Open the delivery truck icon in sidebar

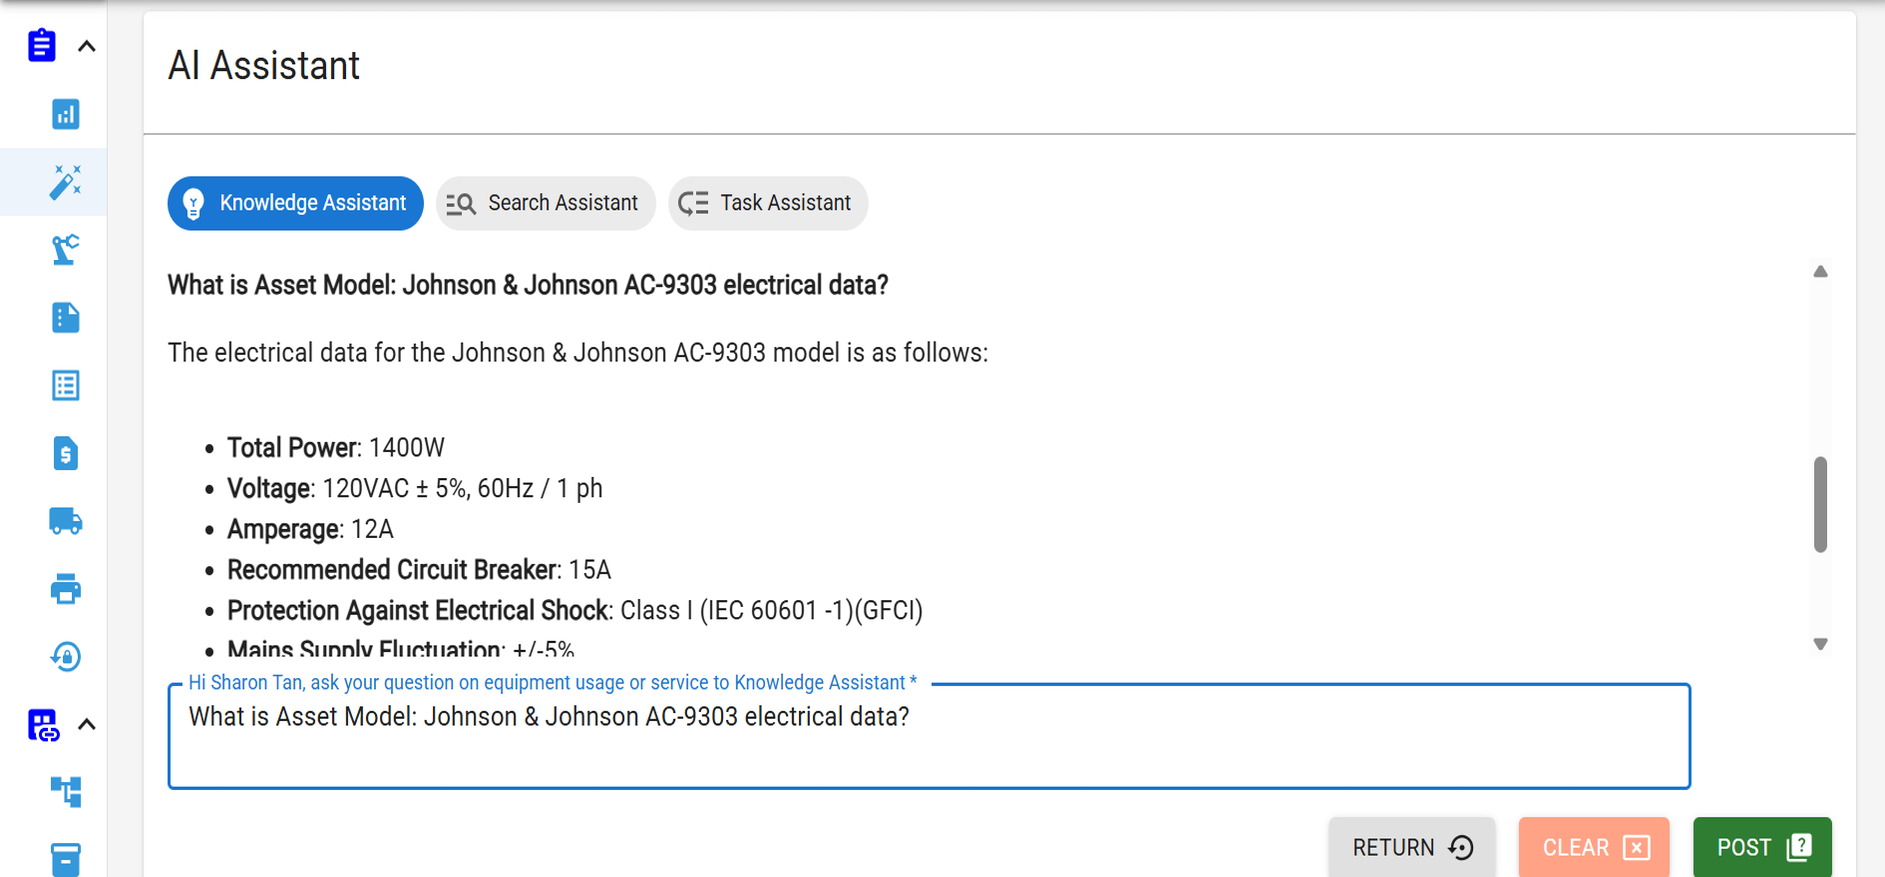point(66,521)
